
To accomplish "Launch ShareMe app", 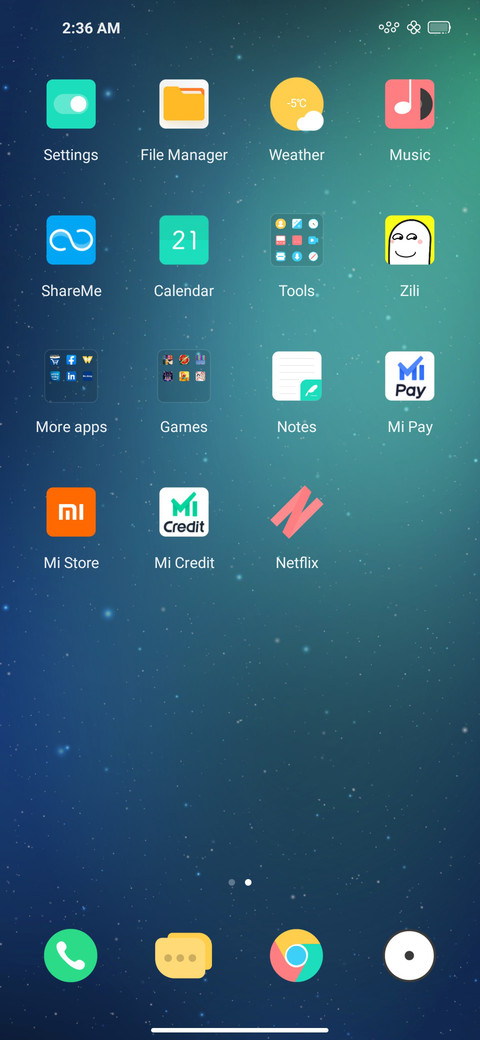I will (x=71, y=240).
